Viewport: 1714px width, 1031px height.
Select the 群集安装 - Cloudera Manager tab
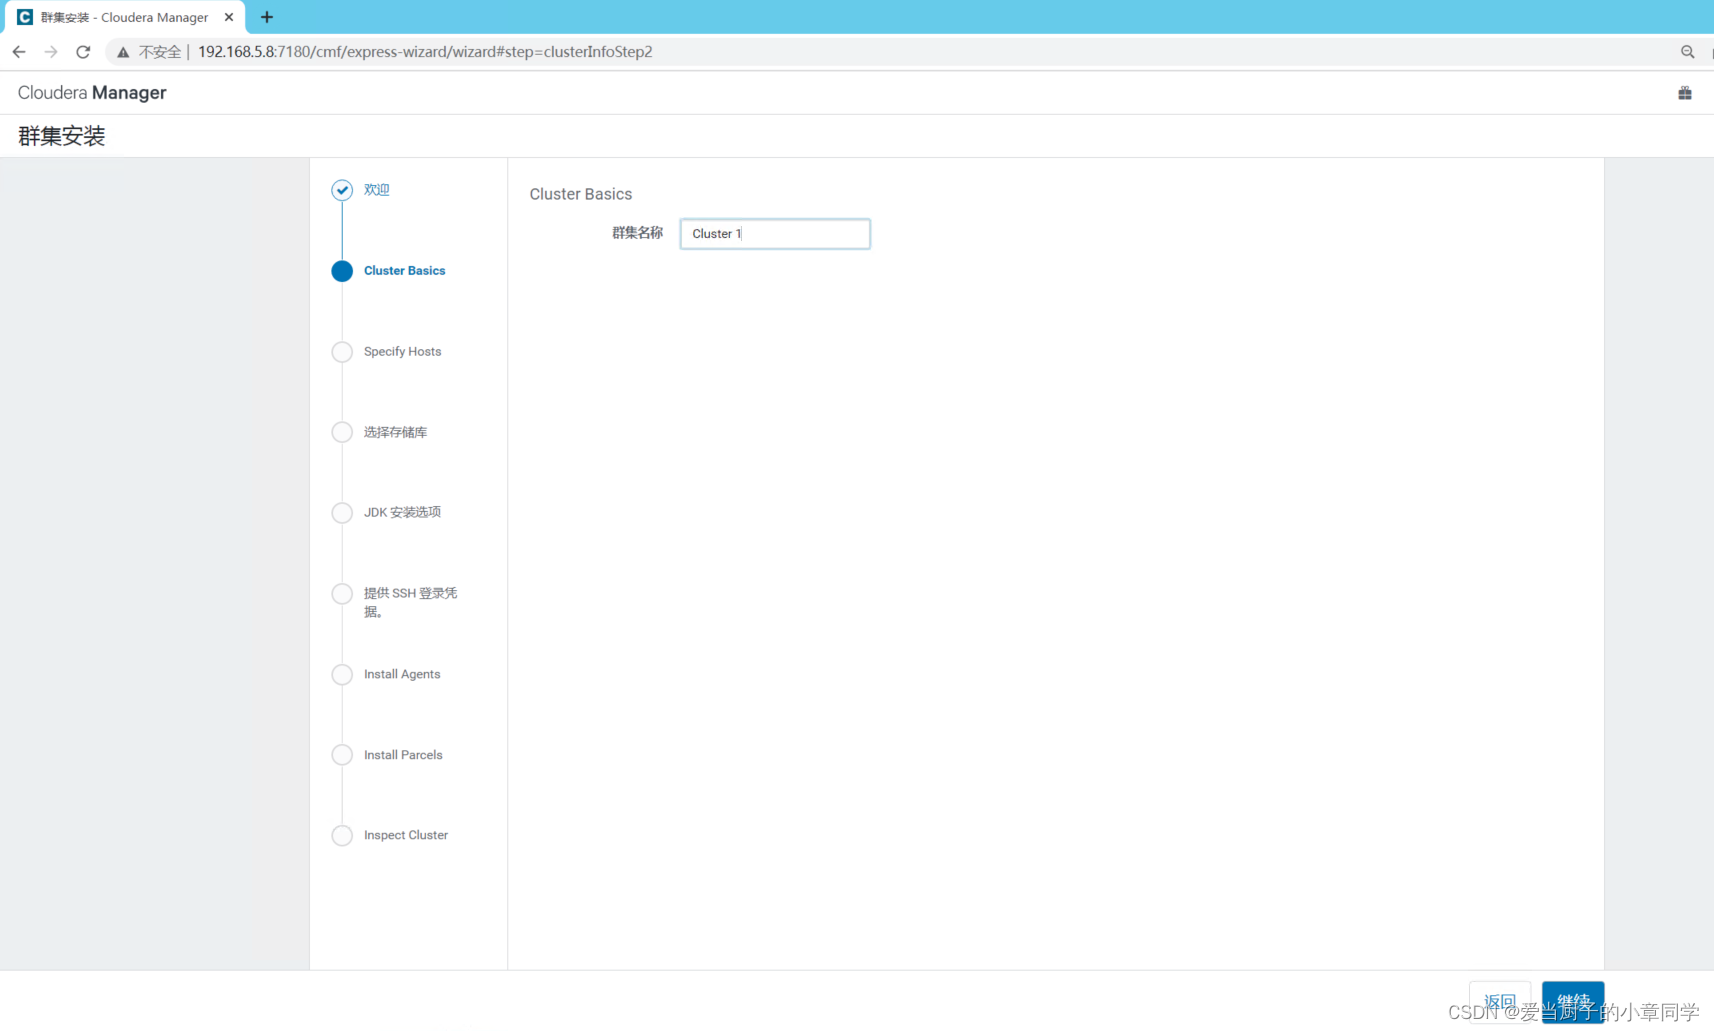[x=125, y=17]
